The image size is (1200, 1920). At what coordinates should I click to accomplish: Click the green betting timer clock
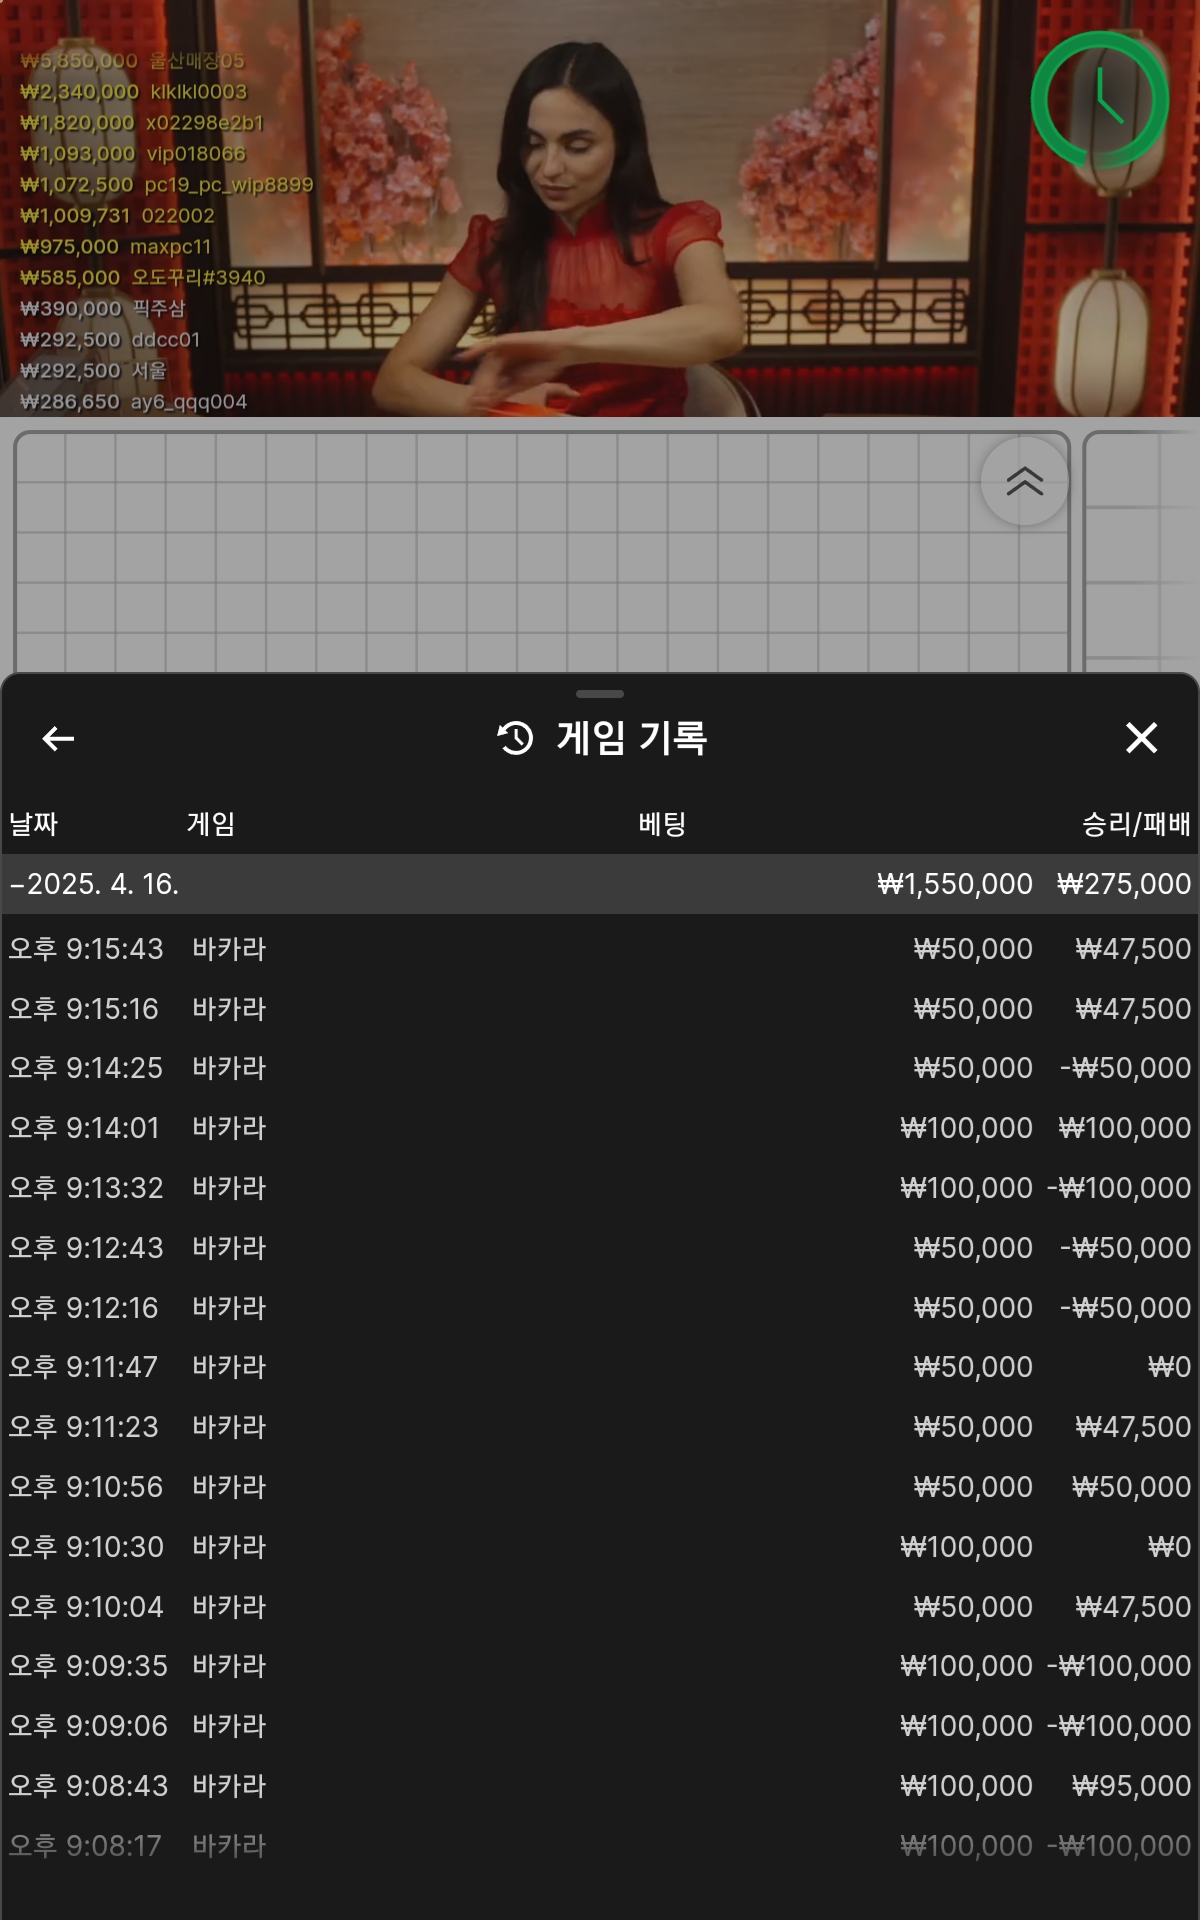coord(1100,100)
